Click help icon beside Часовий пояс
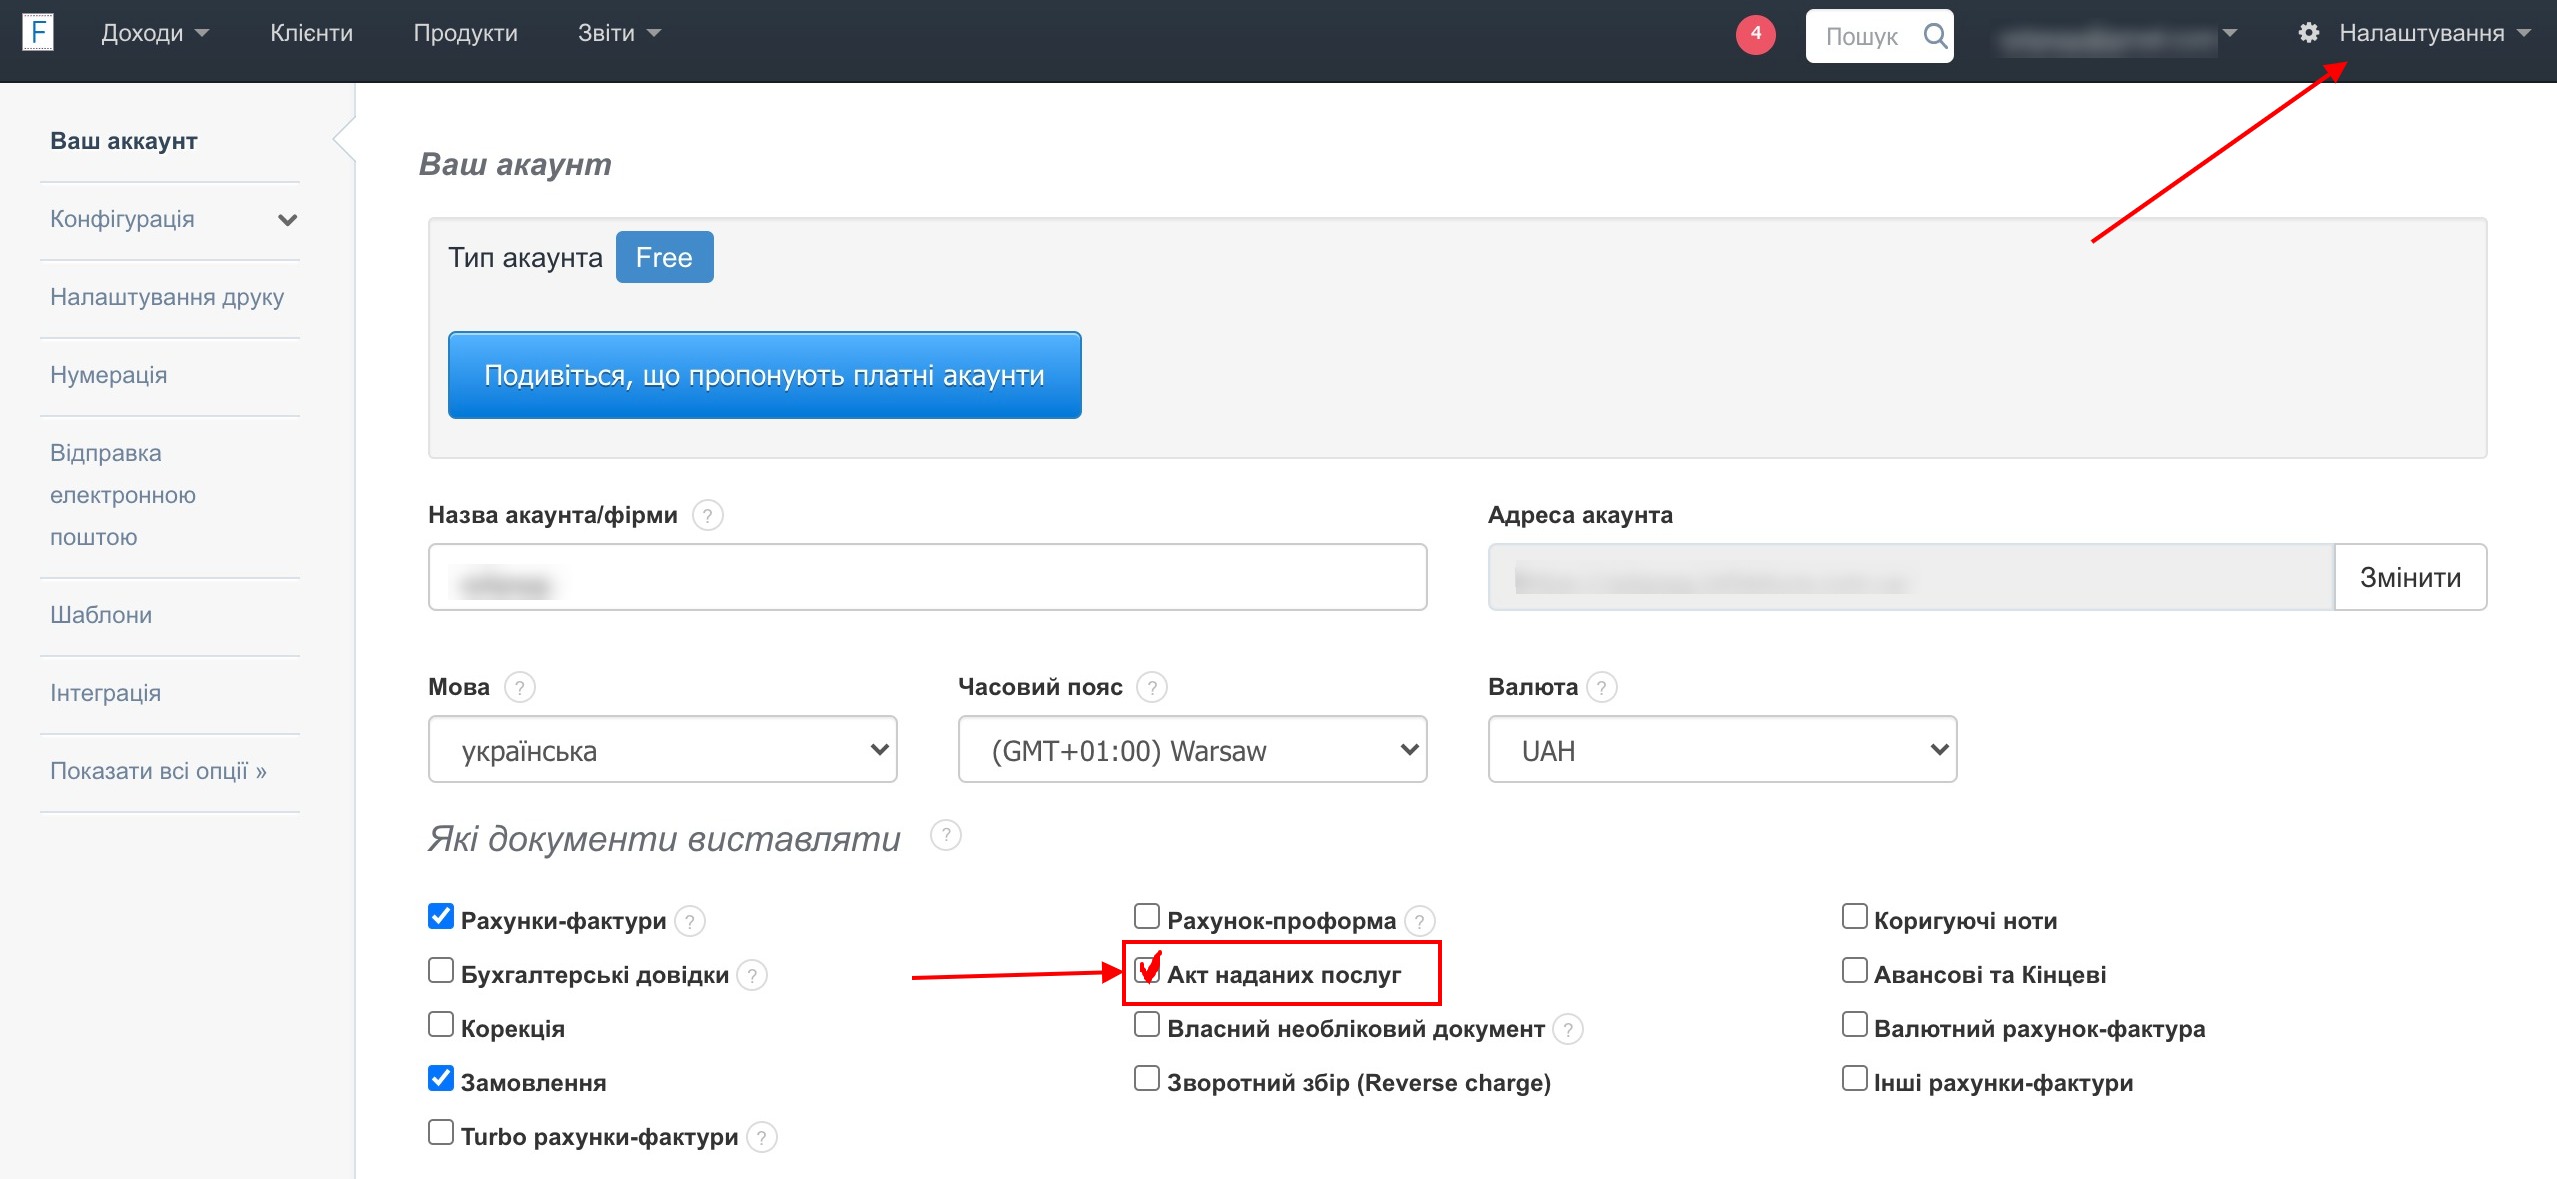Viewport: 2557px width, 1179px height. coord(1152,687)
